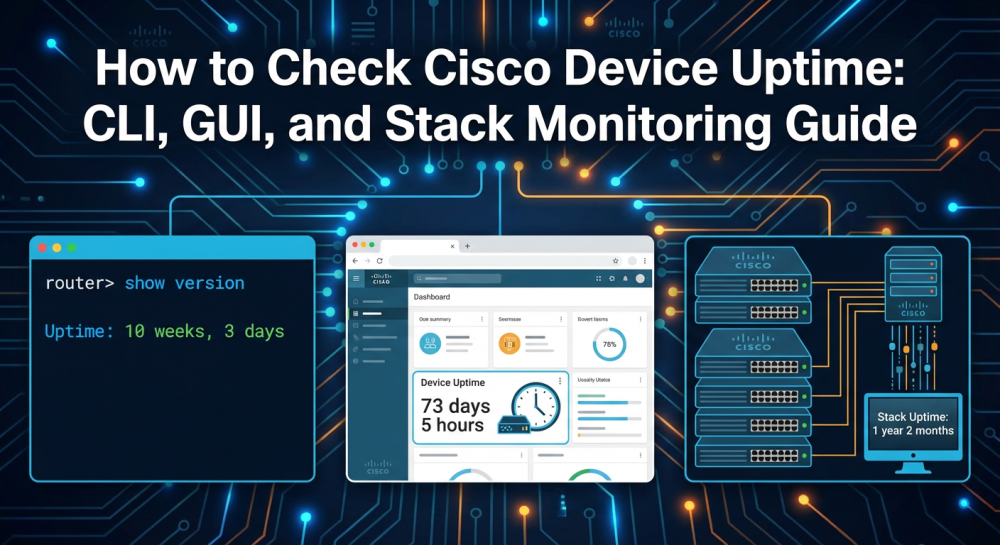Screen dimensions: 1000x545
Task: Open options menu on the 76% card
Action: click(640, 319)
